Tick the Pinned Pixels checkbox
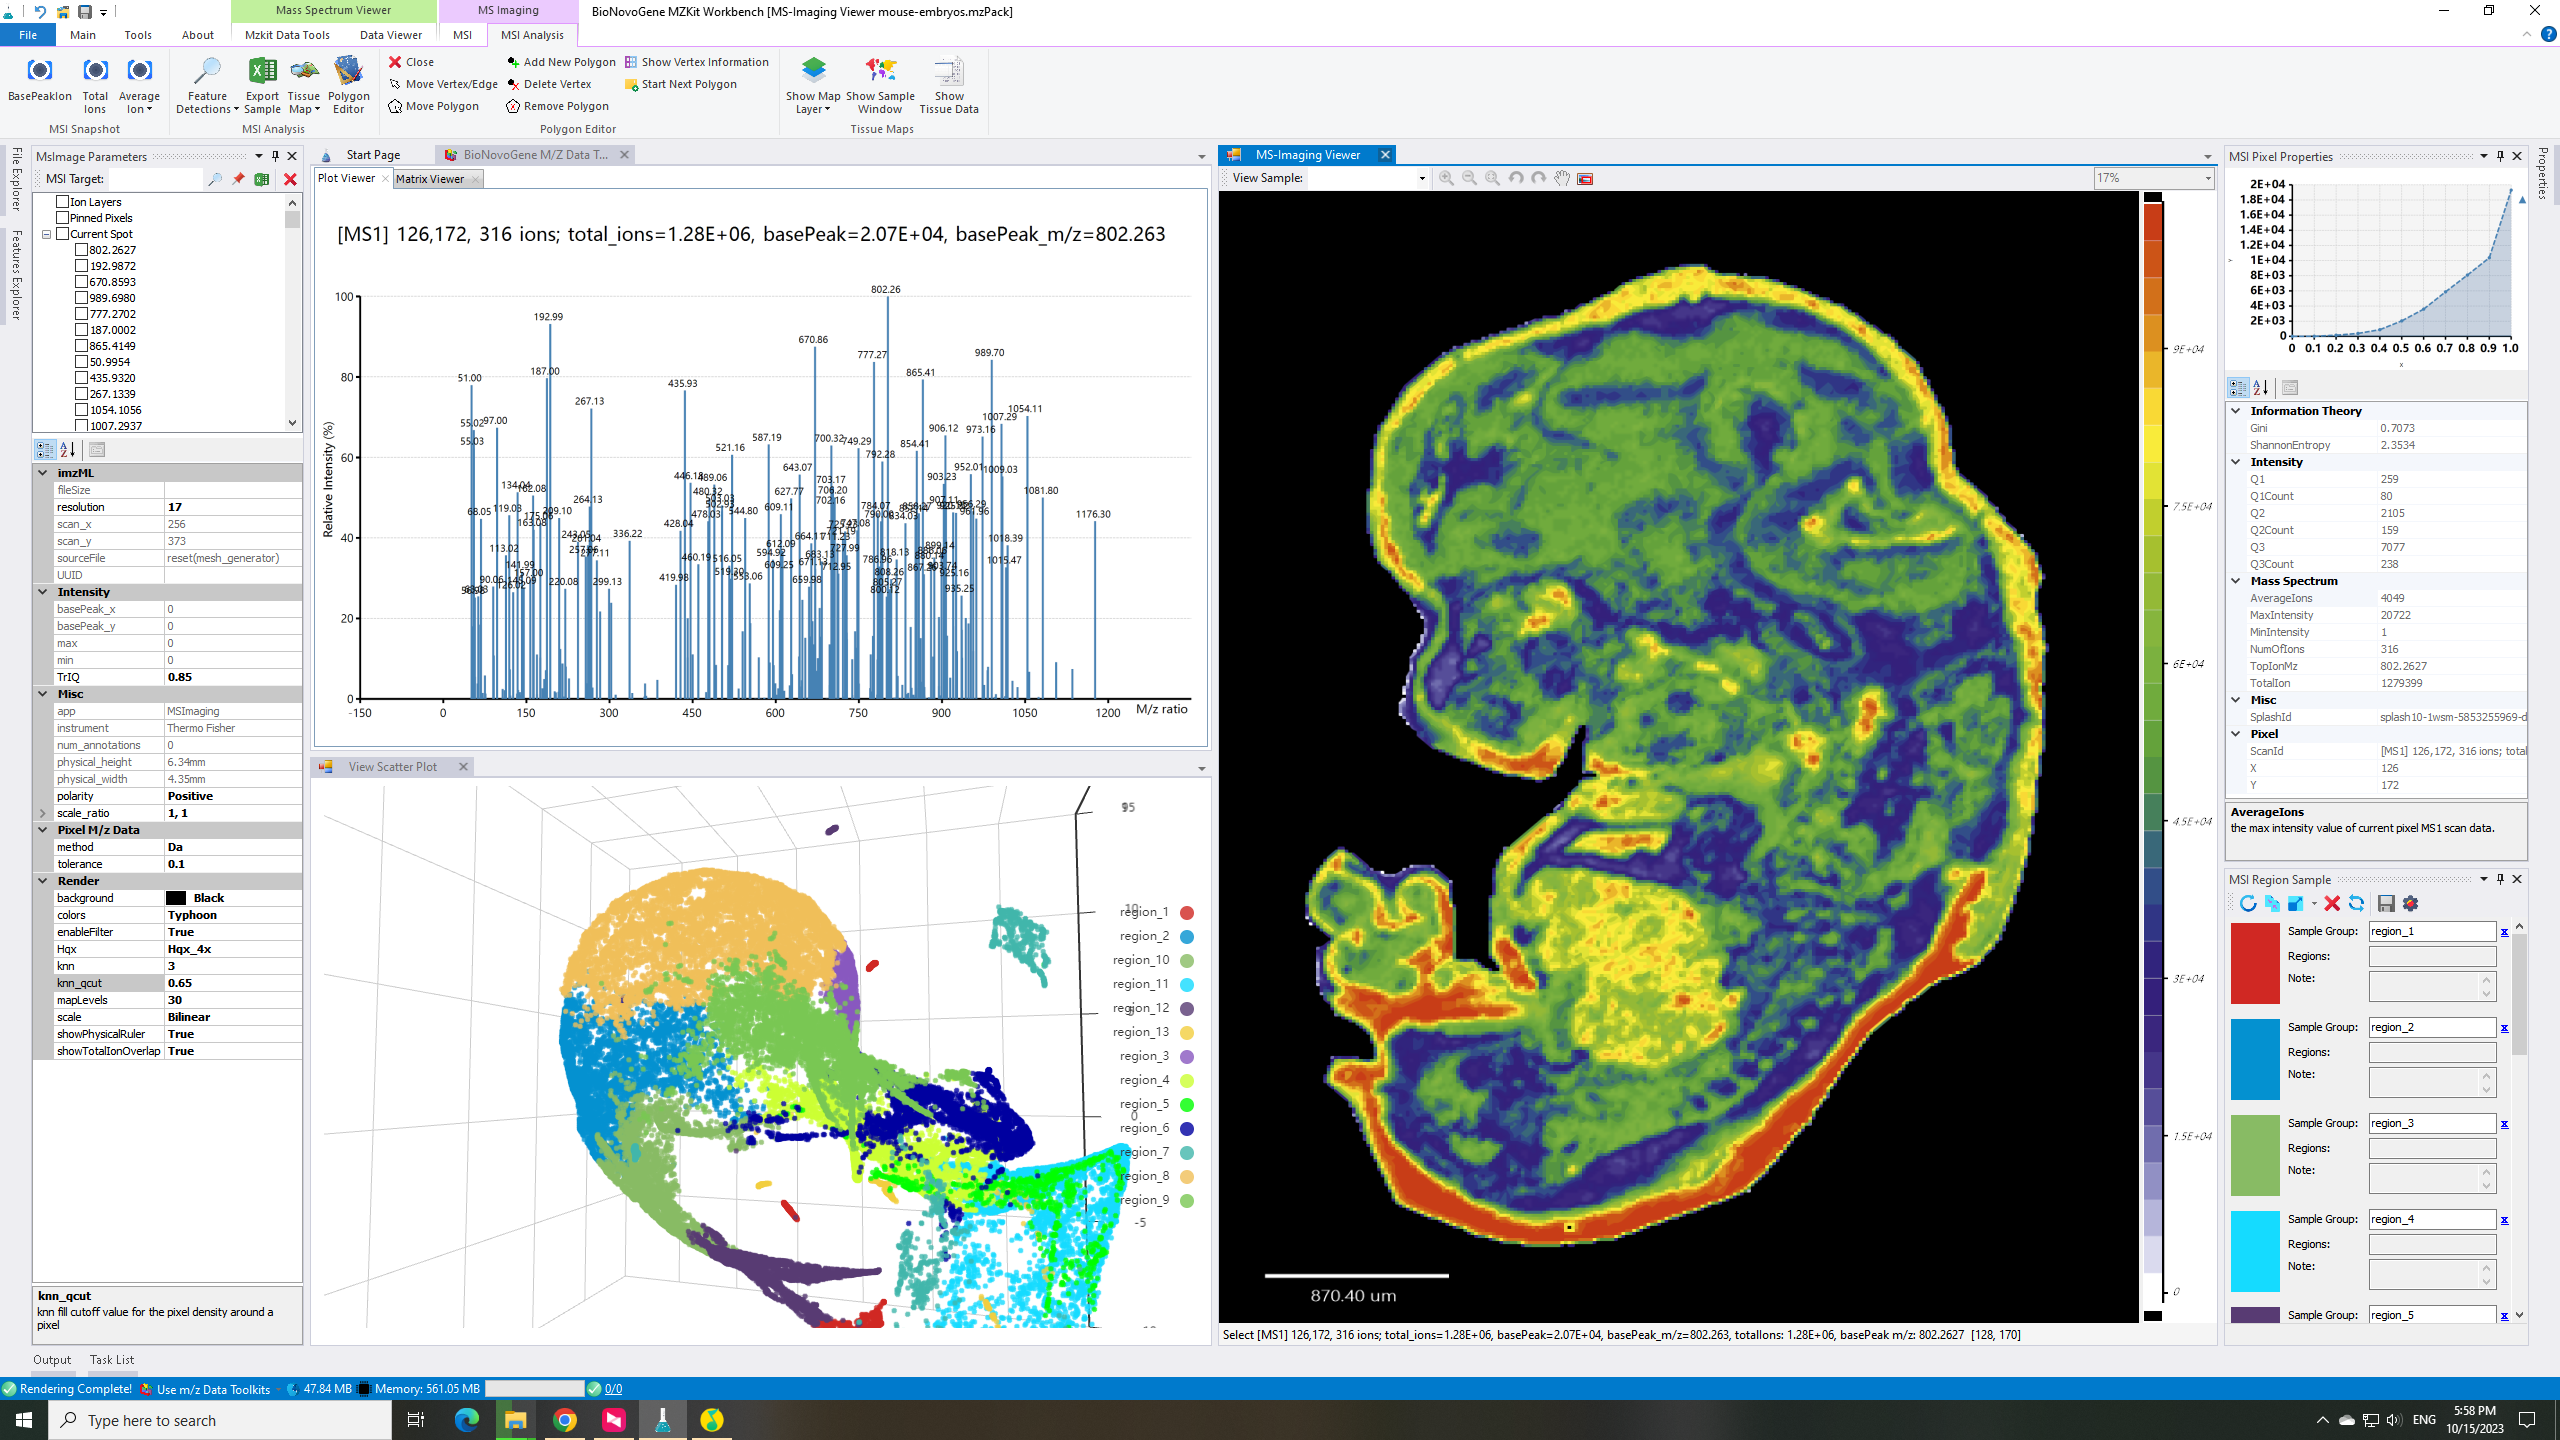The width and height of the screenshot is (2560, 1440). 62,218
